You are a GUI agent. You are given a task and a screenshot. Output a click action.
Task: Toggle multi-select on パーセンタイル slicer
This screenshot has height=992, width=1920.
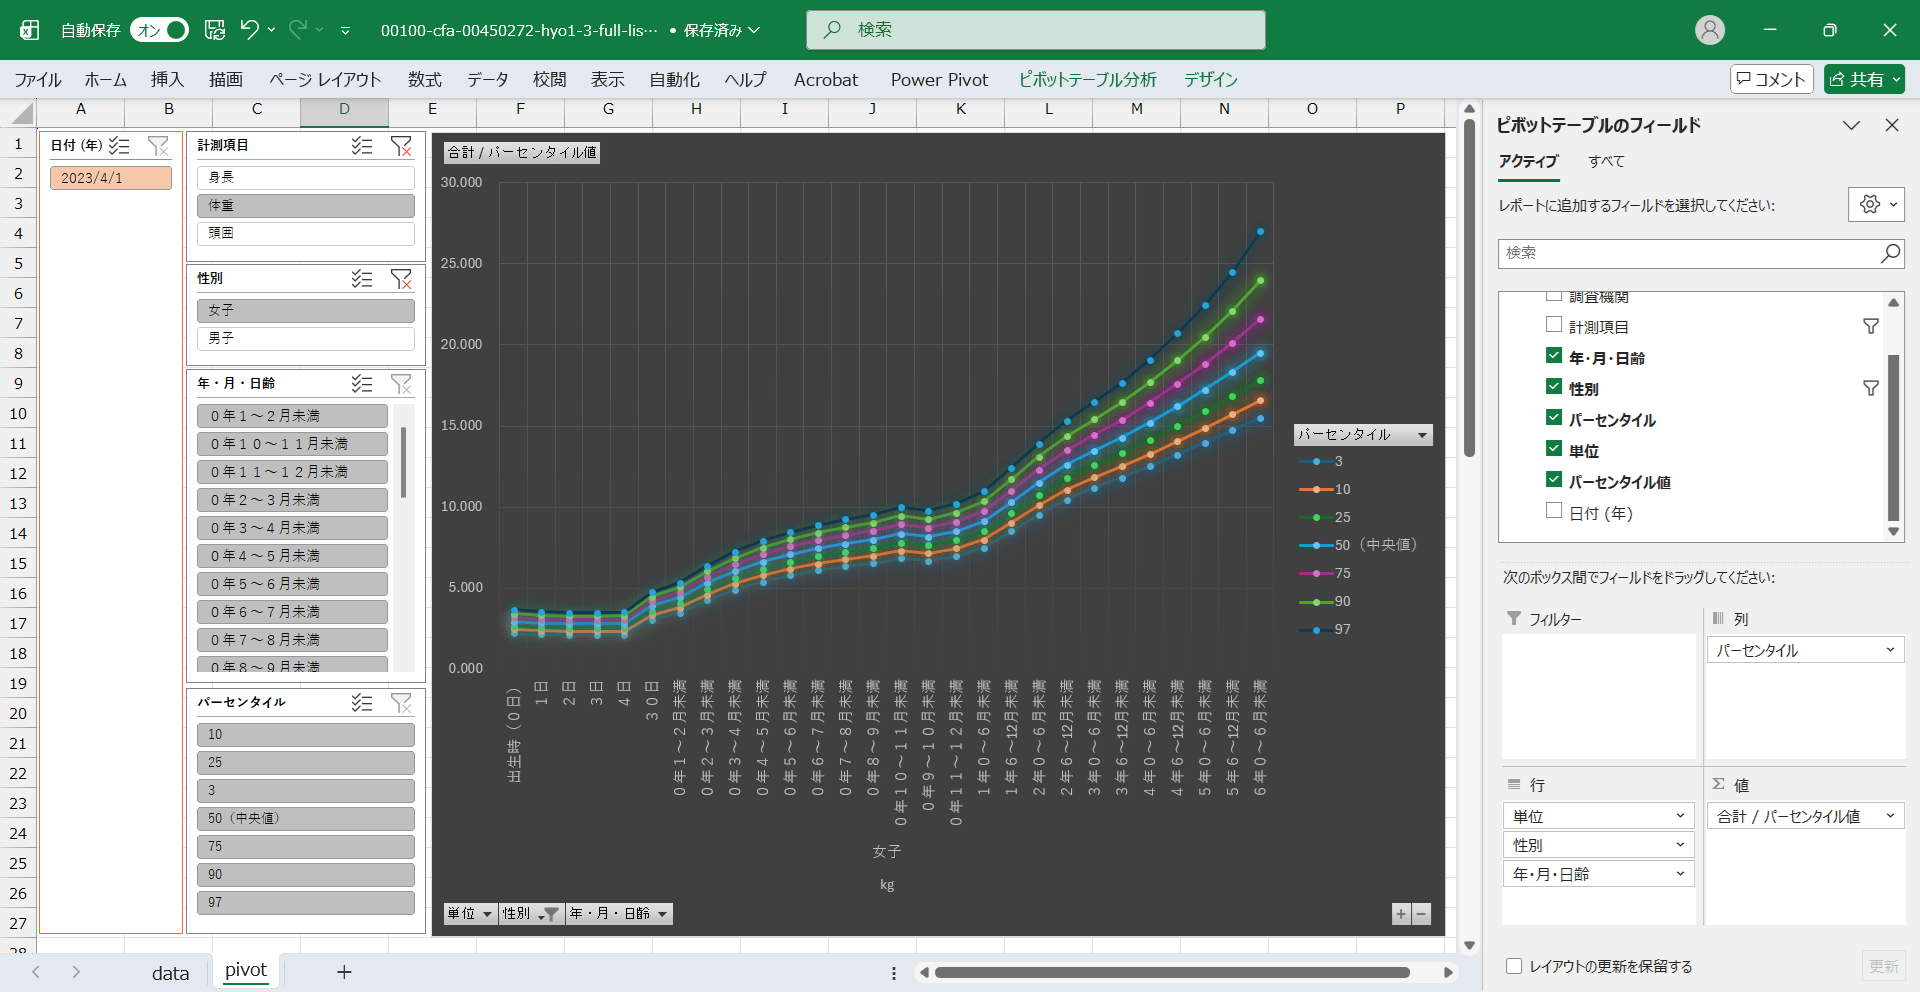362,703
